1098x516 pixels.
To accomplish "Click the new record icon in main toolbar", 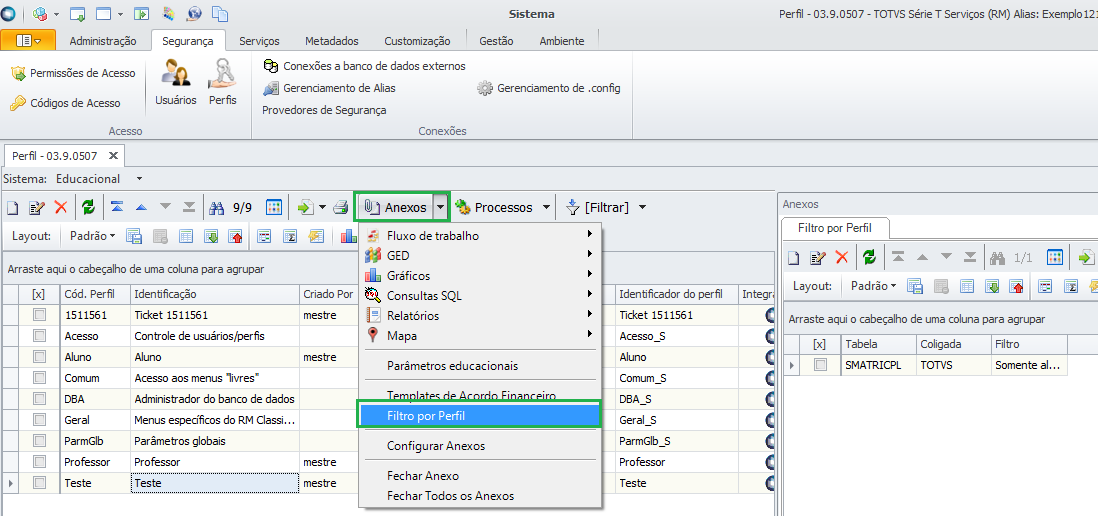I will [x=12, y=207].
